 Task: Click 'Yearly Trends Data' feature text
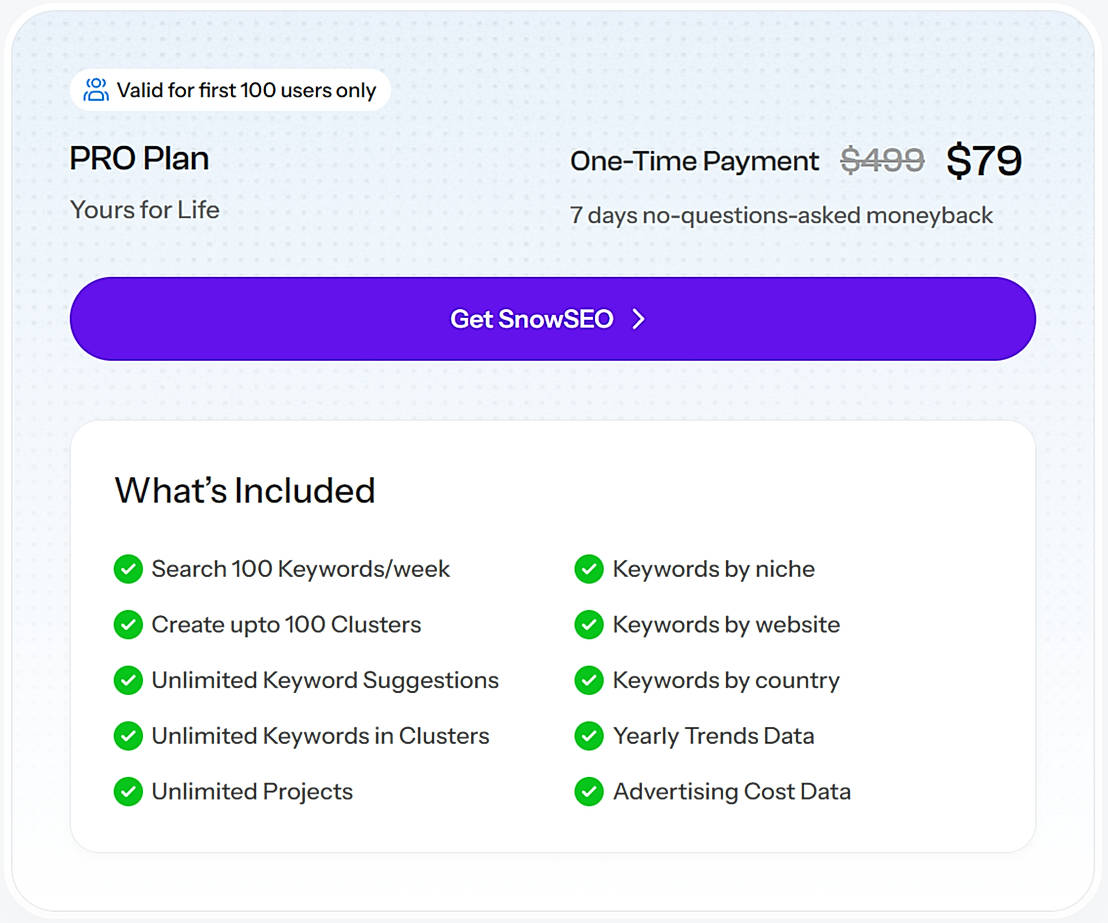tap(714, 736)
